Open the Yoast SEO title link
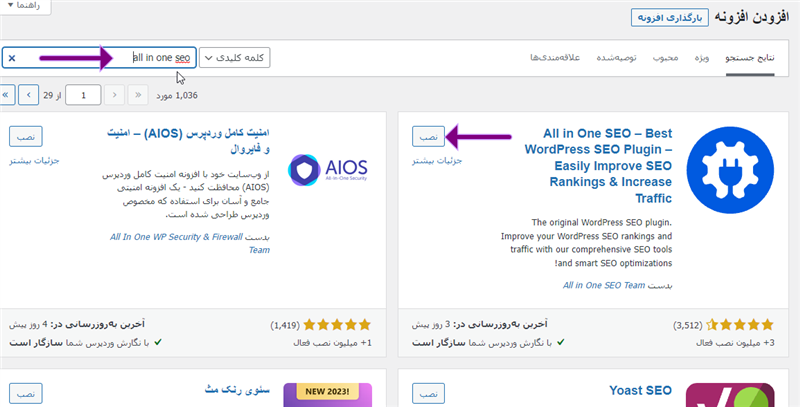 [x=640, y=391]
